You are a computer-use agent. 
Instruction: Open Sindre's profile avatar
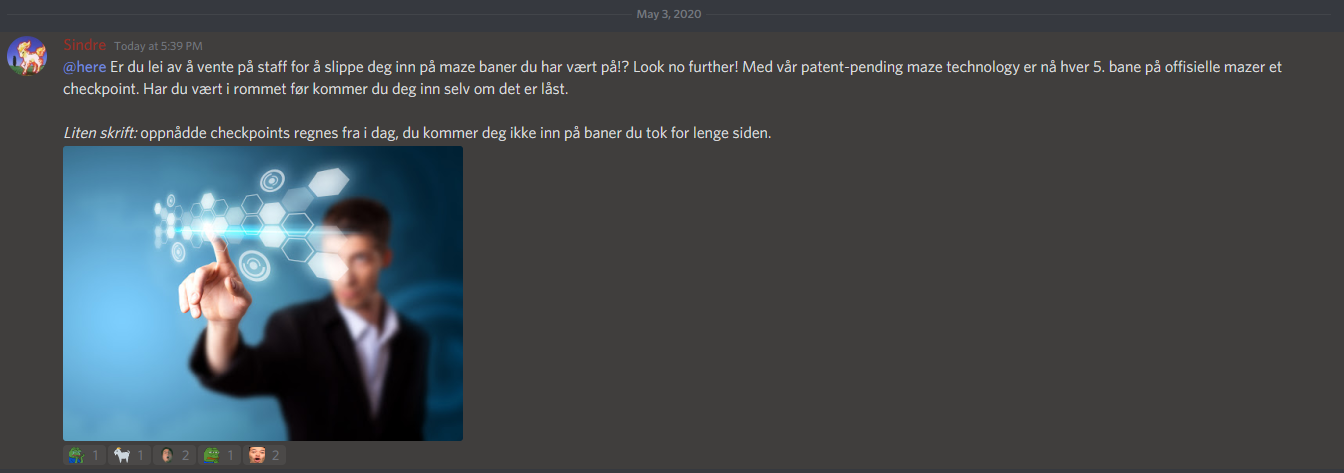coord(27,57)
